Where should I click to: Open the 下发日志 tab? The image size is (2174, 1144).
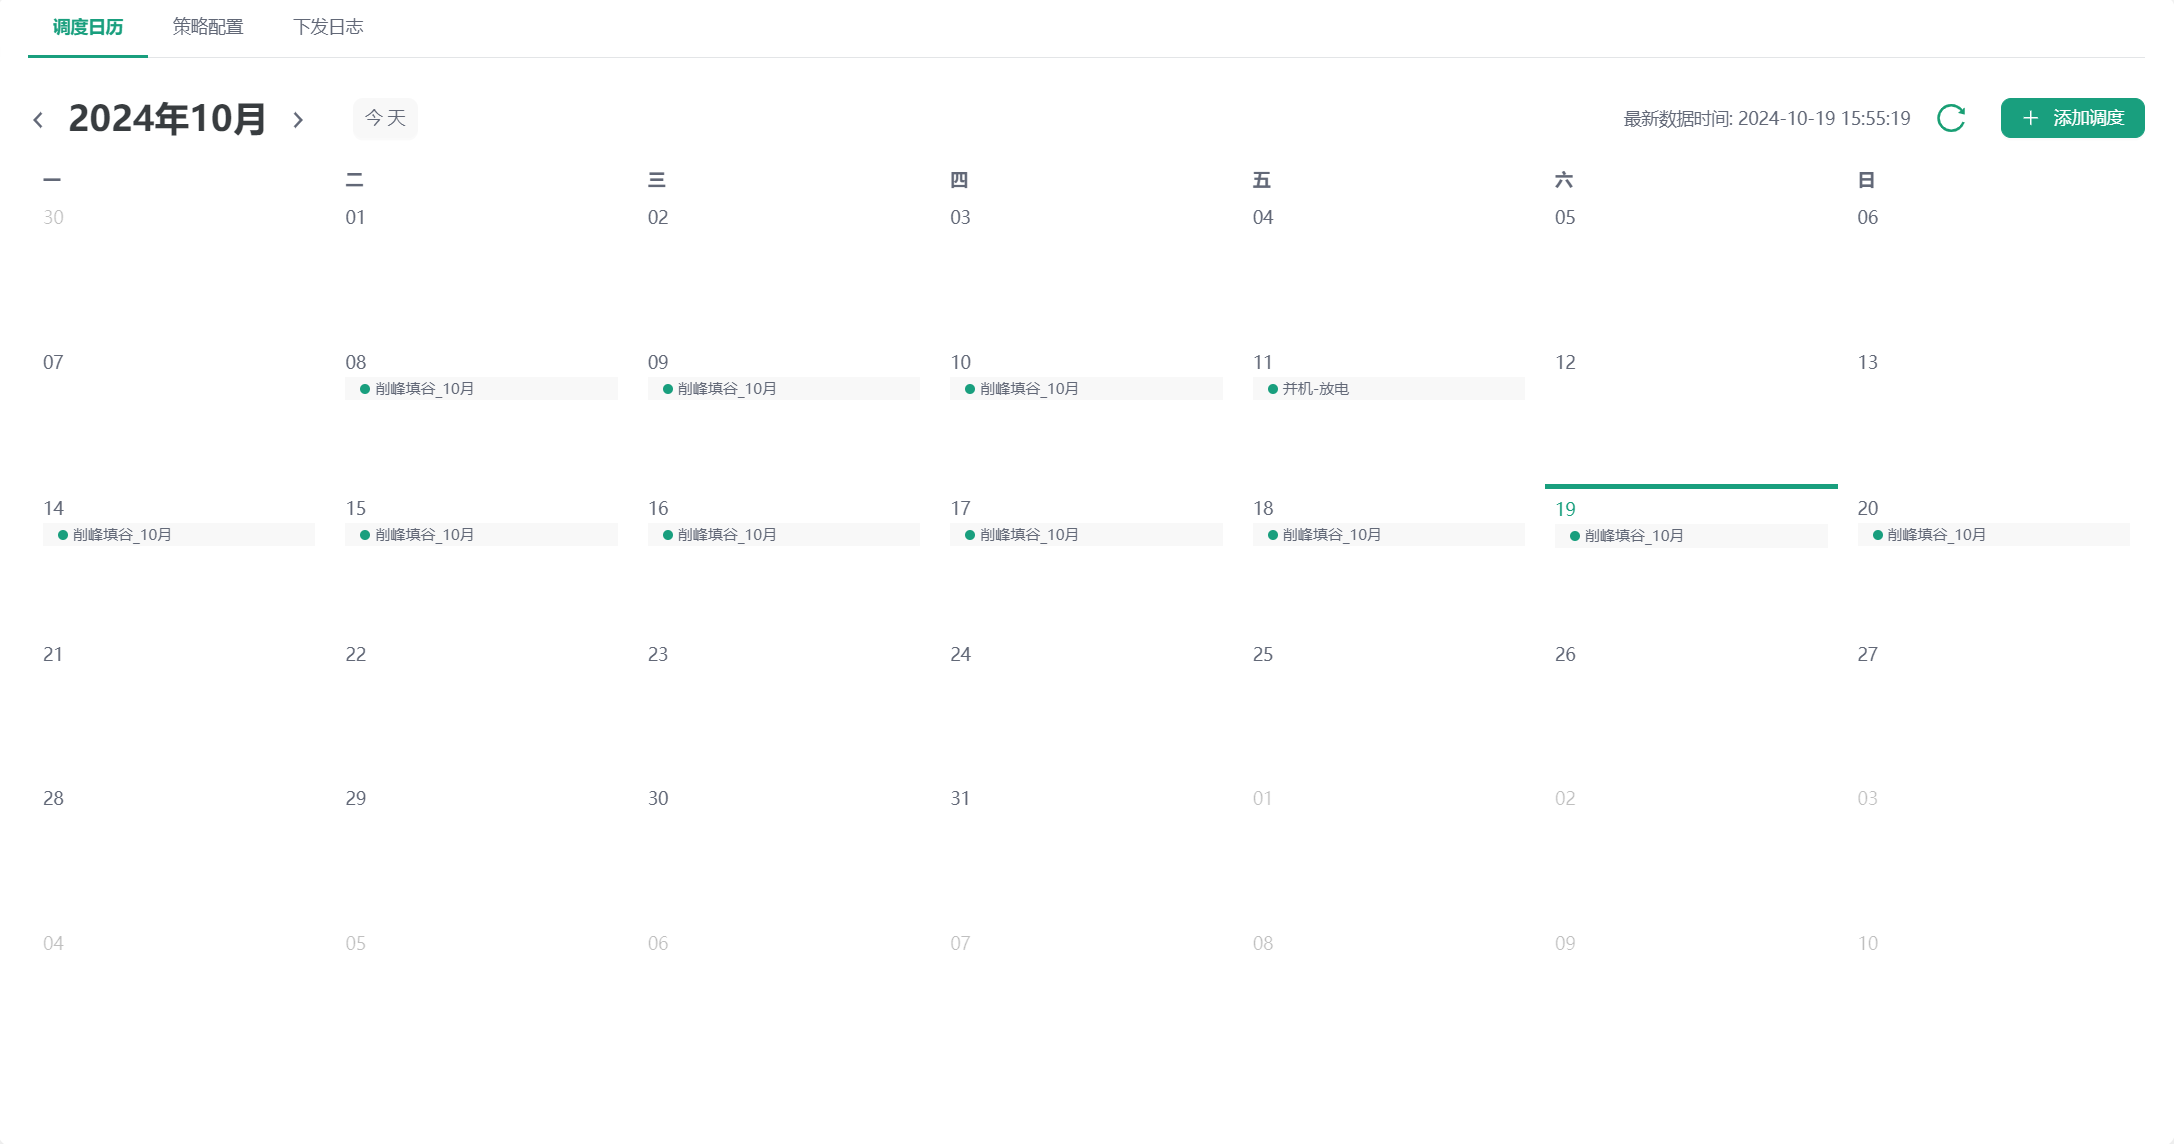coord(328,27)
